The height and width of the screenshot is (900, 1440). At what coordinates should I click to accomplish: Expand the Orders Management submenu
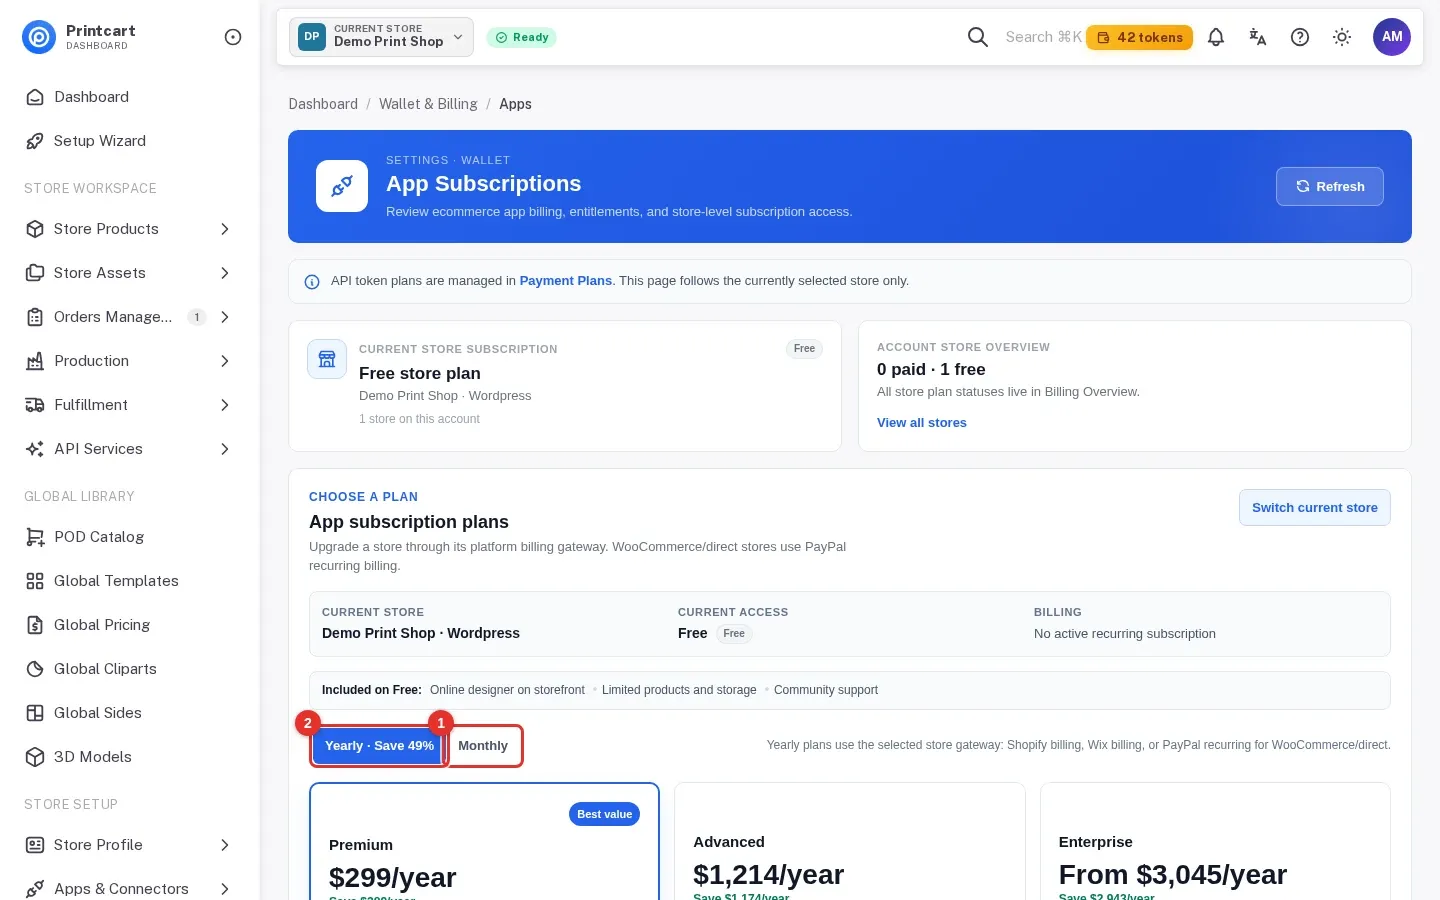(225, 317)
